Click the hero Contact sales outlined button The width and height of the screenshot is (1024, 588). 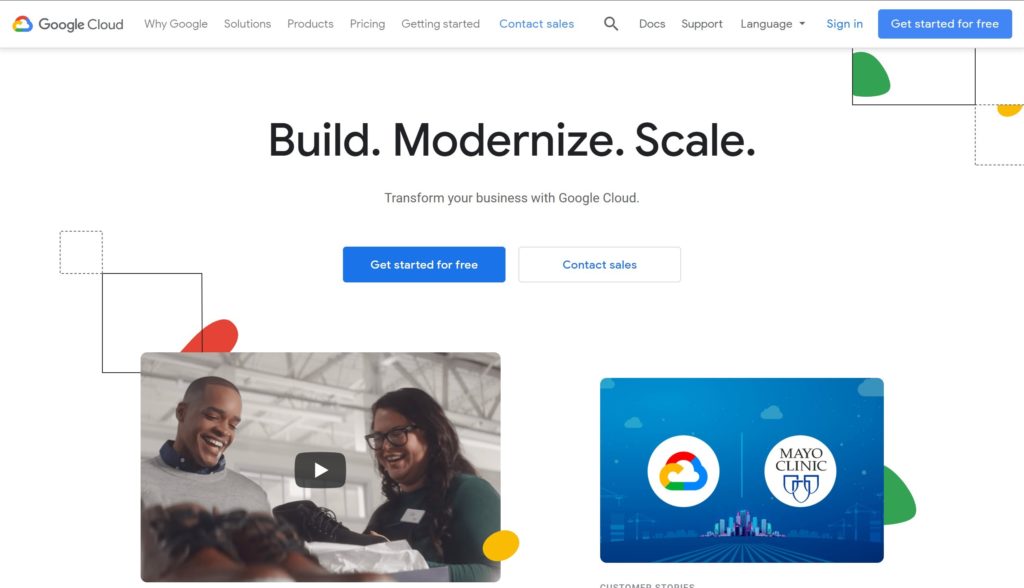pyautogui.click(x=600, y=265)
